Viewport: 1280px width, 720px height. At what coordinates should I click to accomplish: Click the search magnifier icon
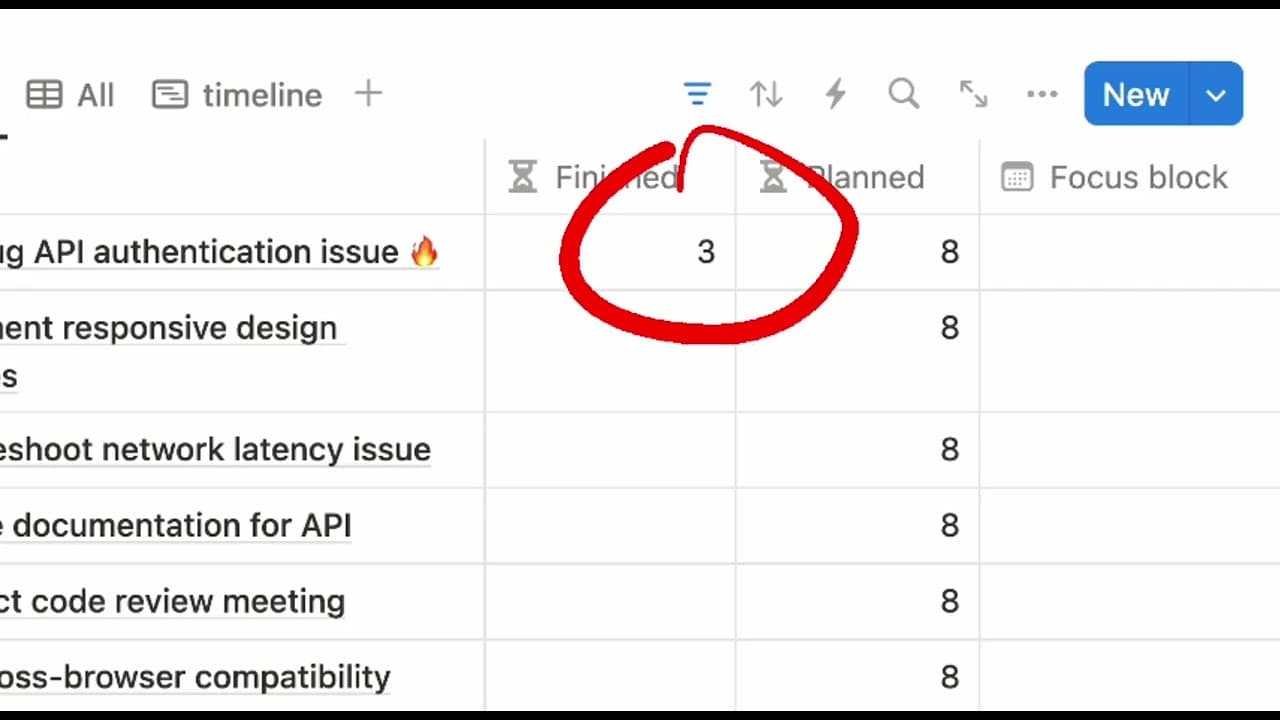click(x=903, y=95)
